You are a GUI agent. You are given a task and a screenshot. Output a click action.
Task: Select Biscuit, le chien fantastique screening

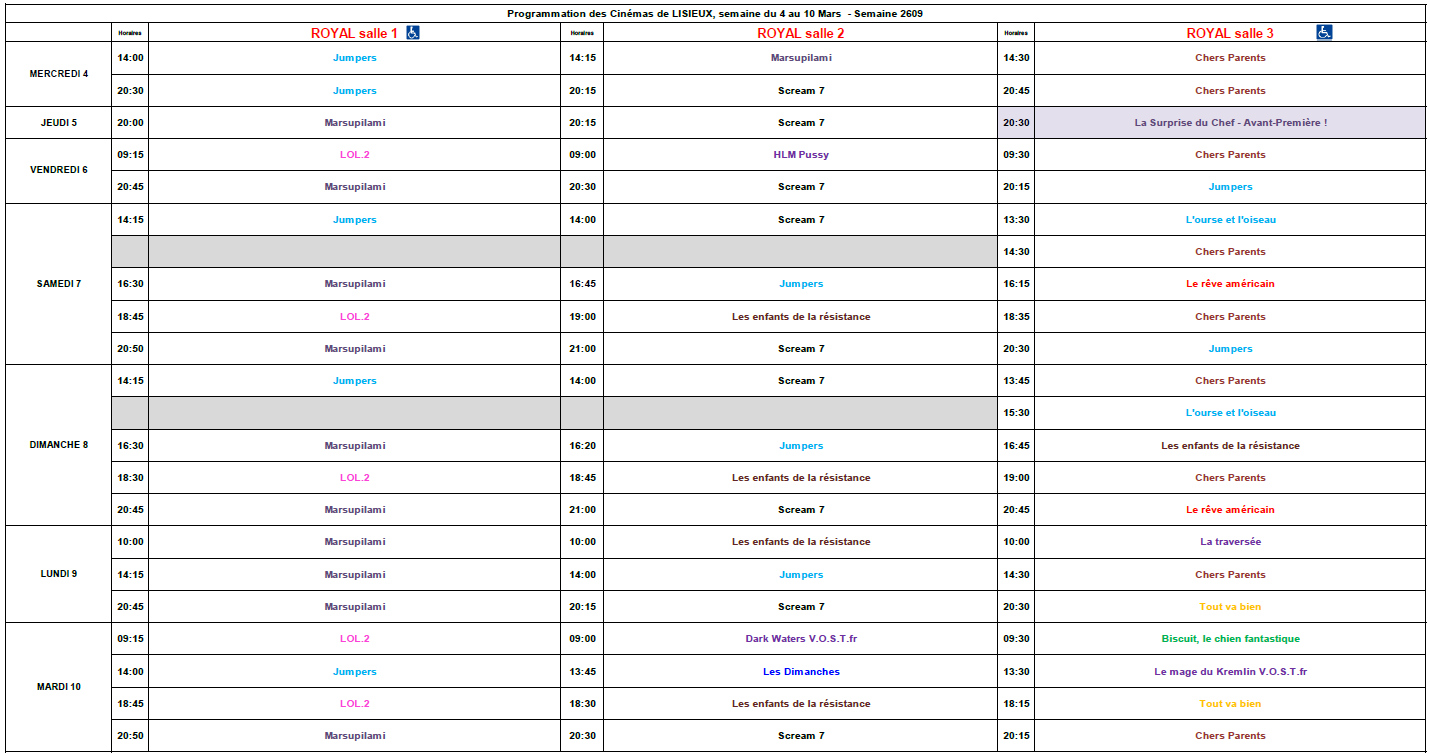click(x=1230, y=639)
